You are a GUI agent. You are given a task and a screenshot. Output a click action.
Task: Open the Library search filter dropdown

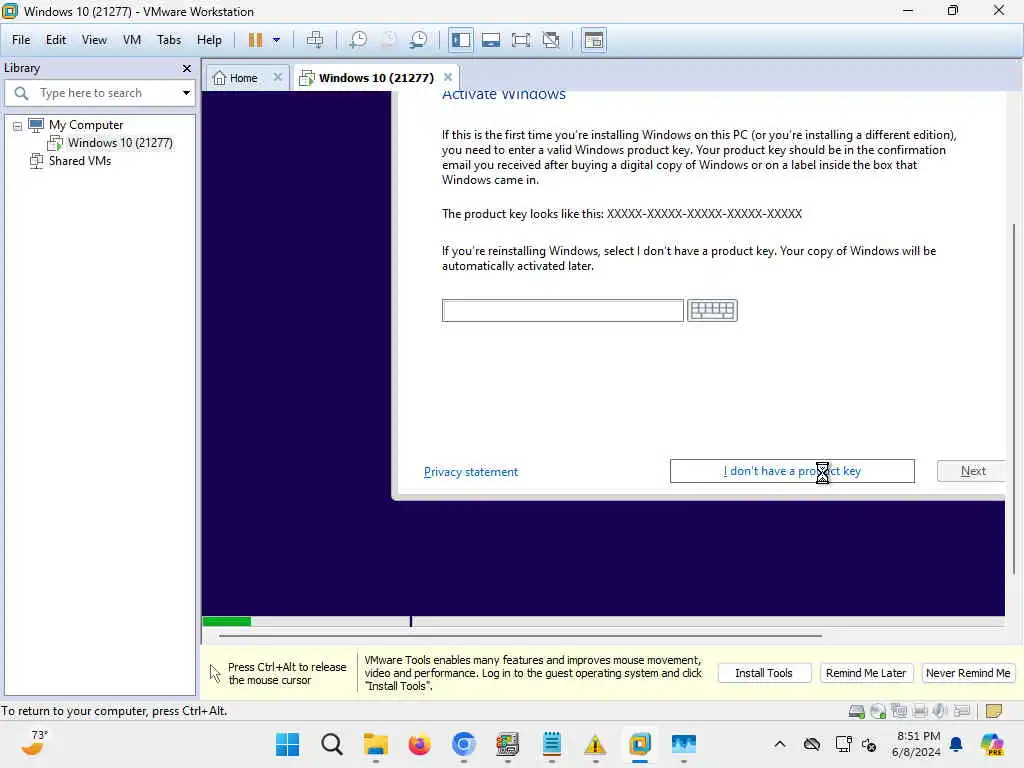point(186,93)
